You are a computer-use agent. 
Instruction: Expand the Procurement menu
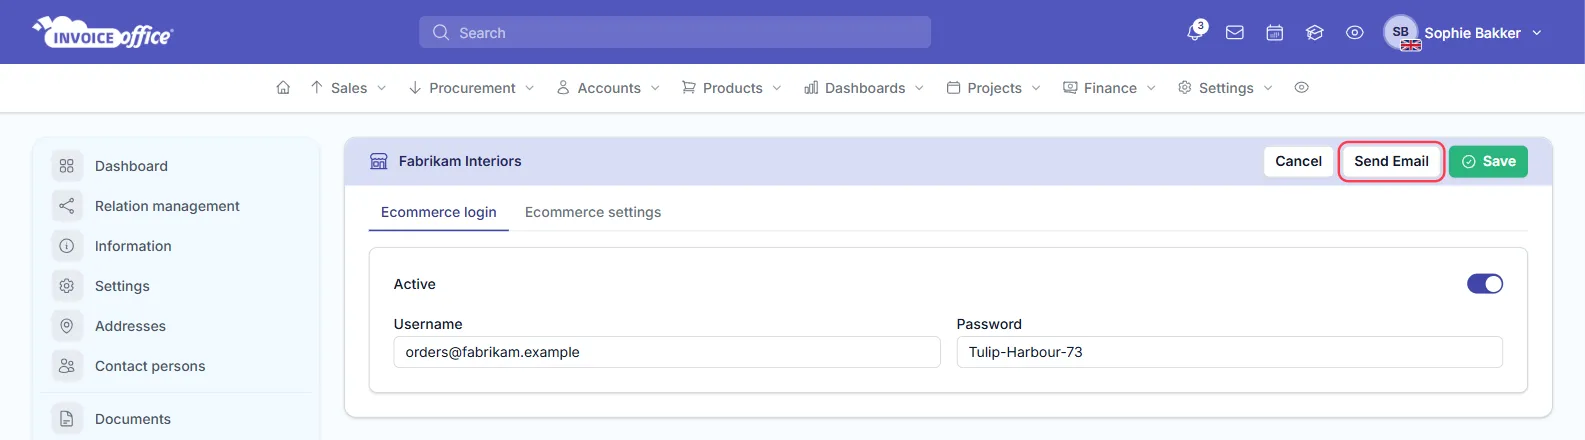[471, 88]
